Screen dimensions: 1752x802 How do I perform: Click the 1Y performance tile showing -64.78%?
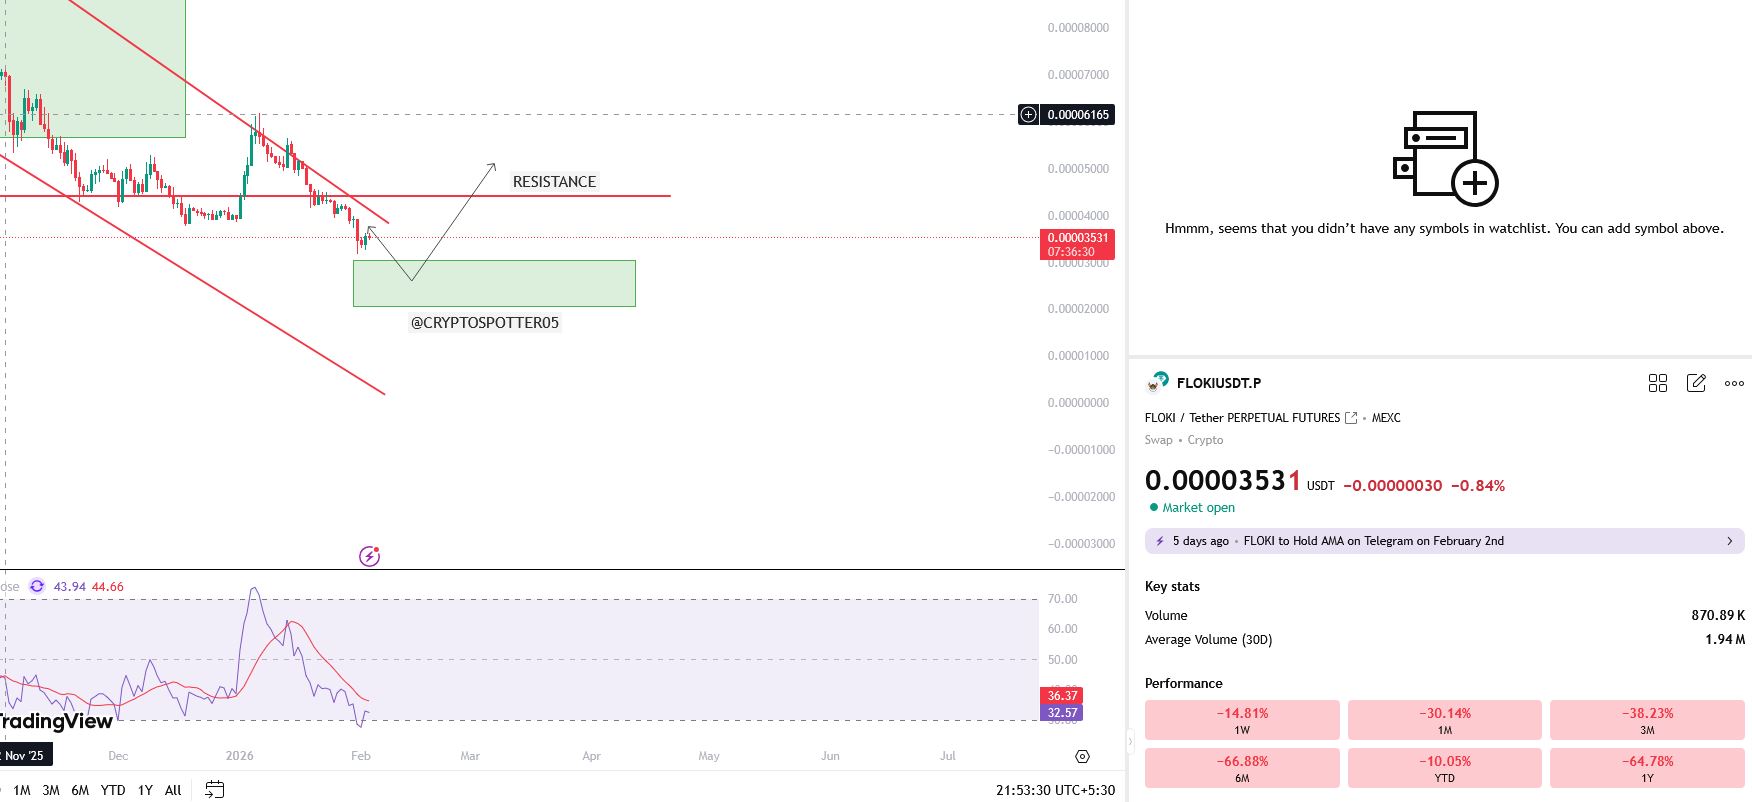coord(1648,768)
